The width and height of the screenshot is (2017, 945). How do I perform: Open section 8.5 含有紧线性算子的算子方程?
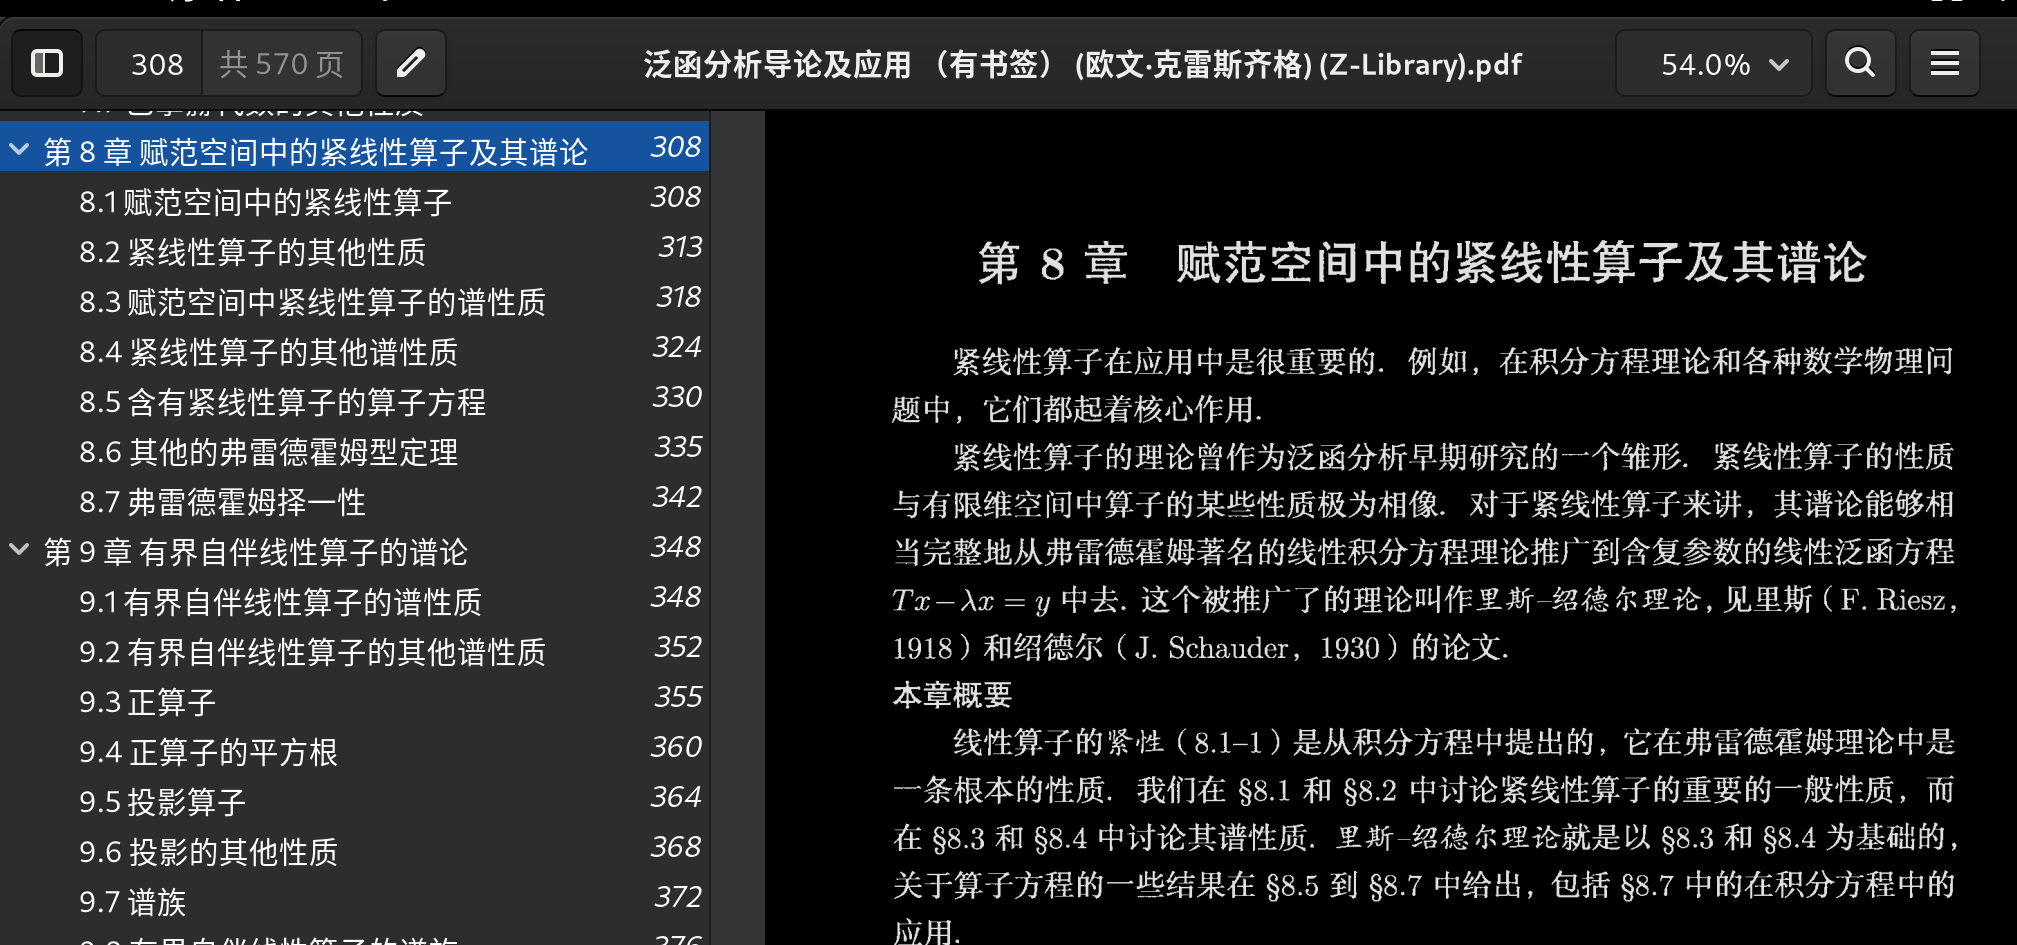(x=283, y=401)
